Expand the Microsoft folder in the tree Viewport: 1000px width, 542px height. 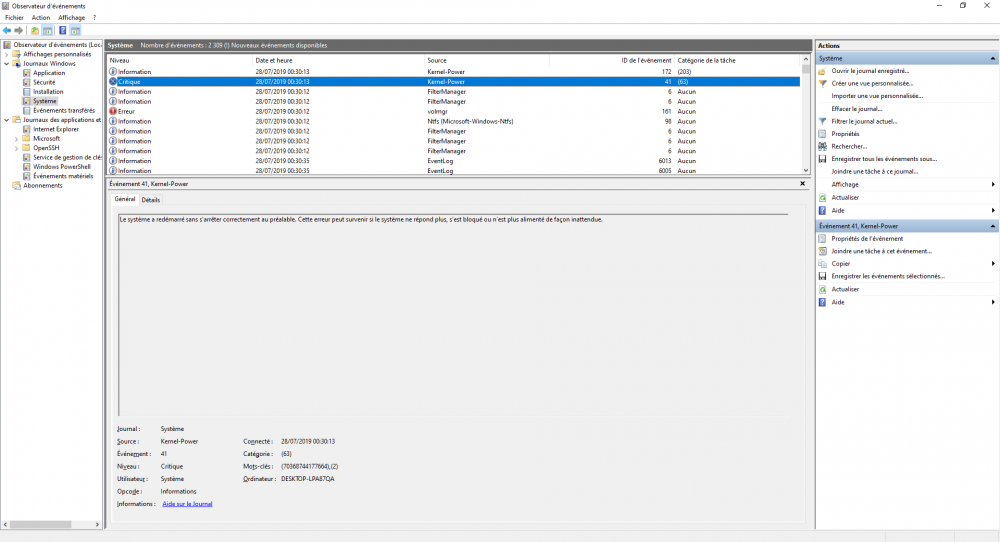17,139
